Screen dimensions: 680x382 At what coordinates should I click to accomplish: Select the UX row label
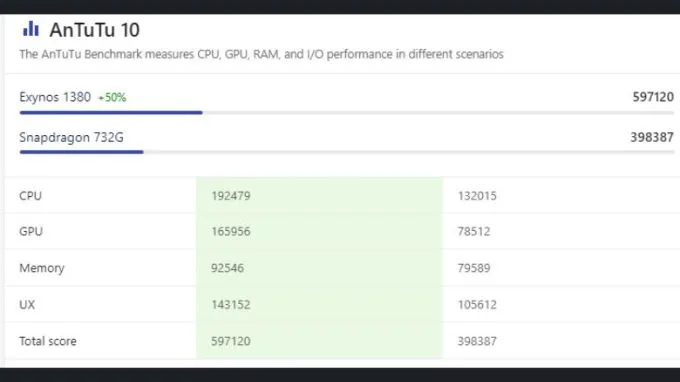click(27, 305)
